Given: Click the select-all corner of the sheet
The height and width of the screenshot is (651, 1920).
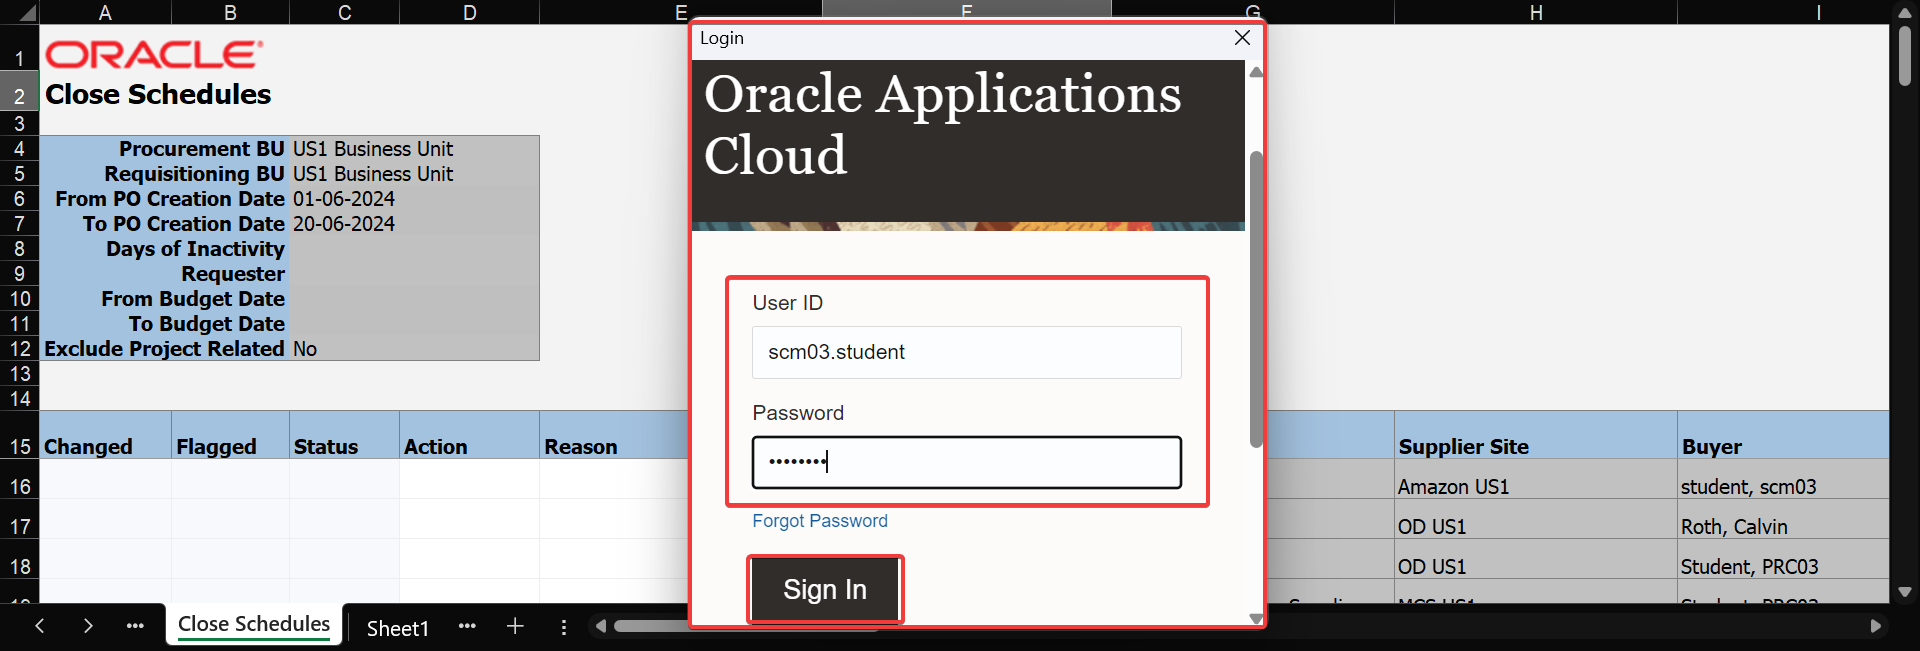Looking at the screenshot, I should click(20, 12).
